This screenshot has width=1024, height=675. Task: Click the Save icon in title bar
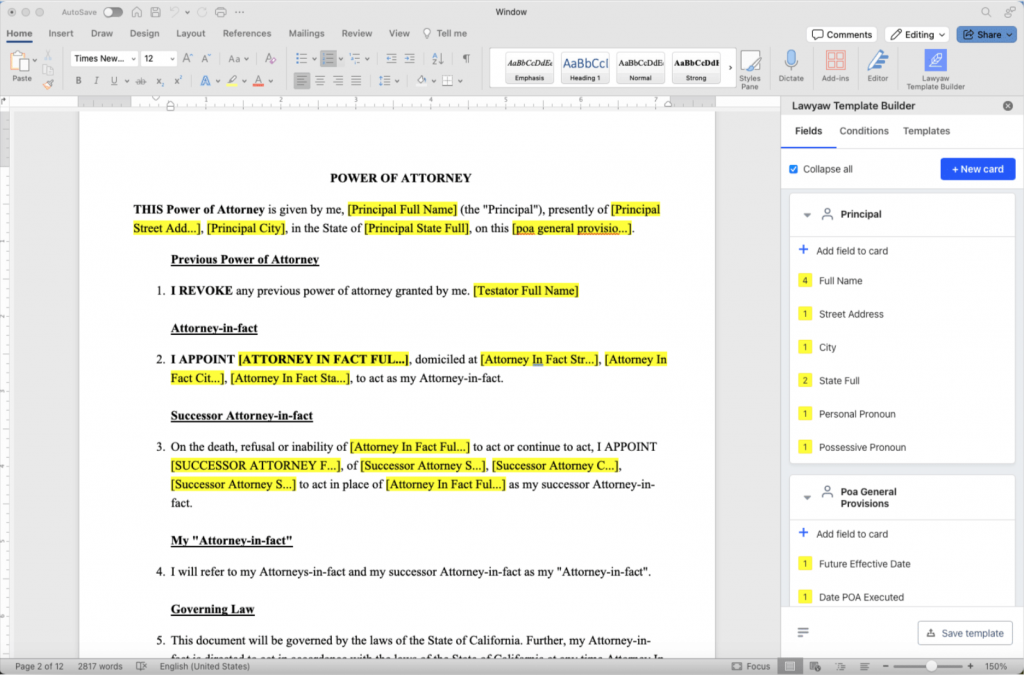coord(155,12)
